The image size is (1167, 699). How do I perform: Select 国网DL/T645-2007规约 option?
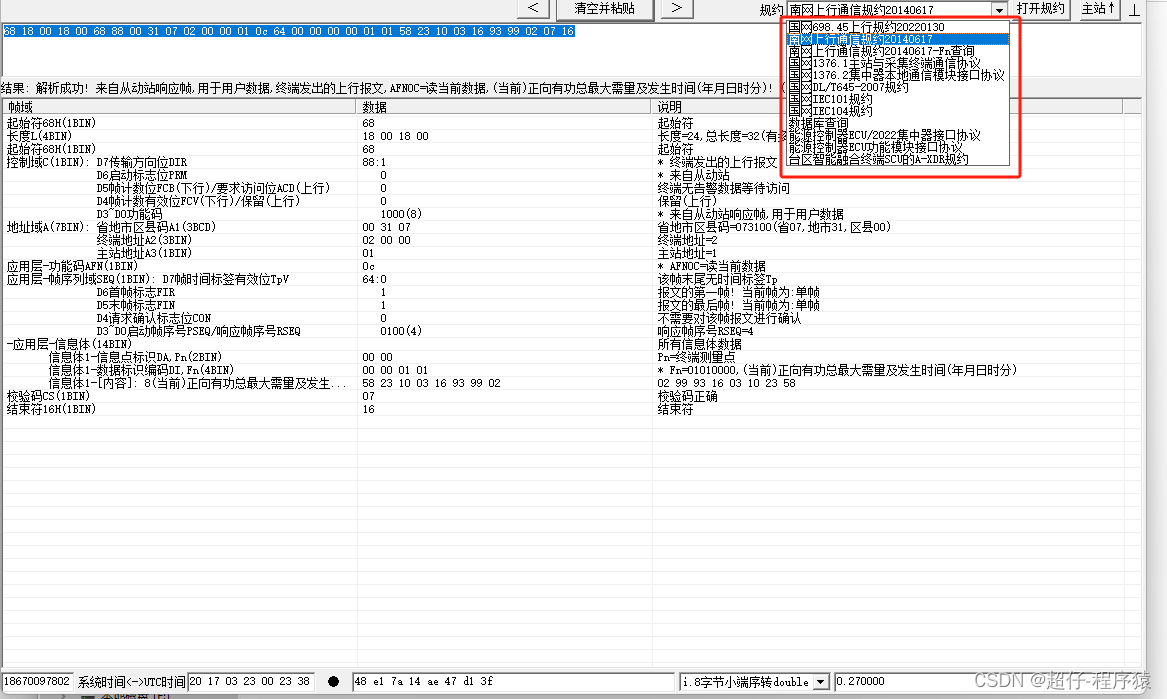point(898,87)
